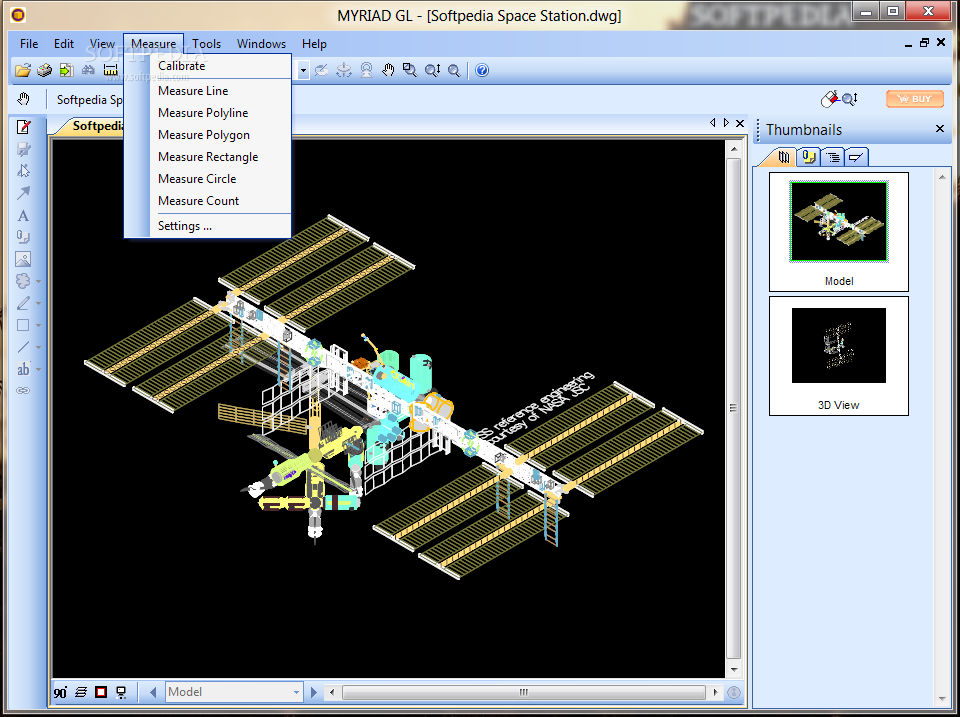Click the hand icon on the second toolbar row
960x717 pixels.
point(23,99)
